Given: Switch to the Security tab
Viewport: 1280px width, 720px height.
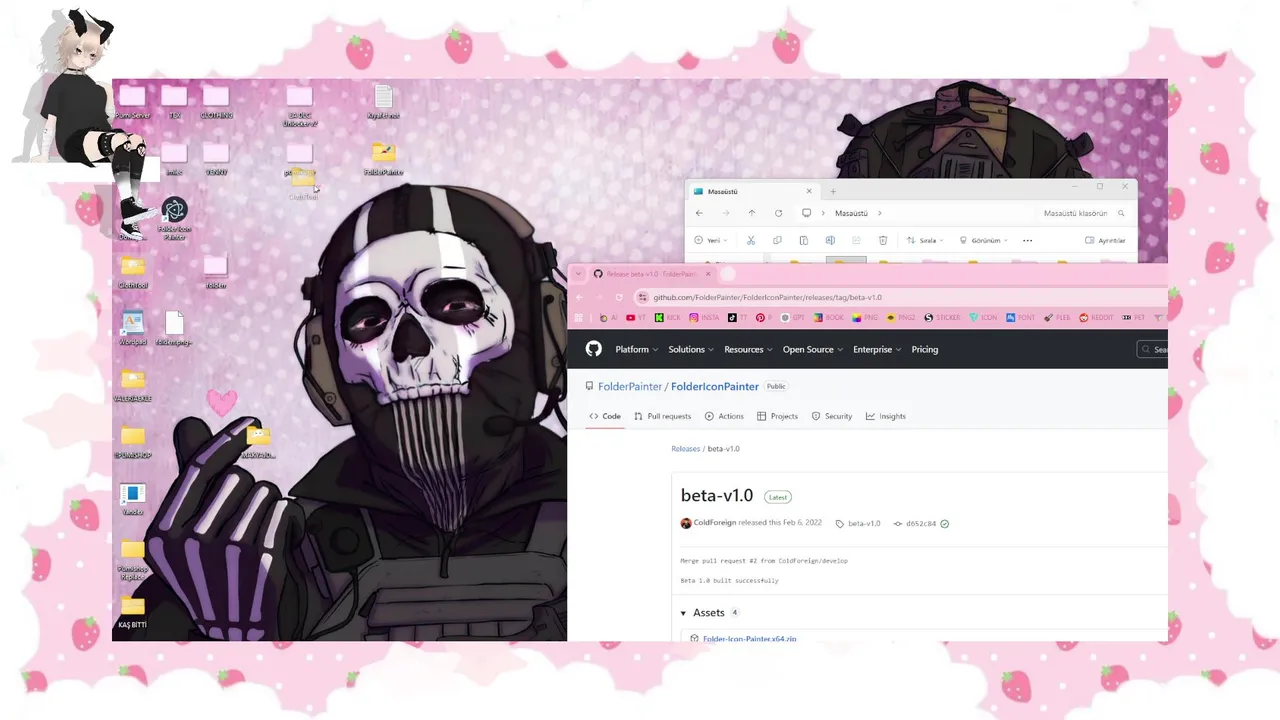Looking at the screenshot, I should (x=832, y=416).
